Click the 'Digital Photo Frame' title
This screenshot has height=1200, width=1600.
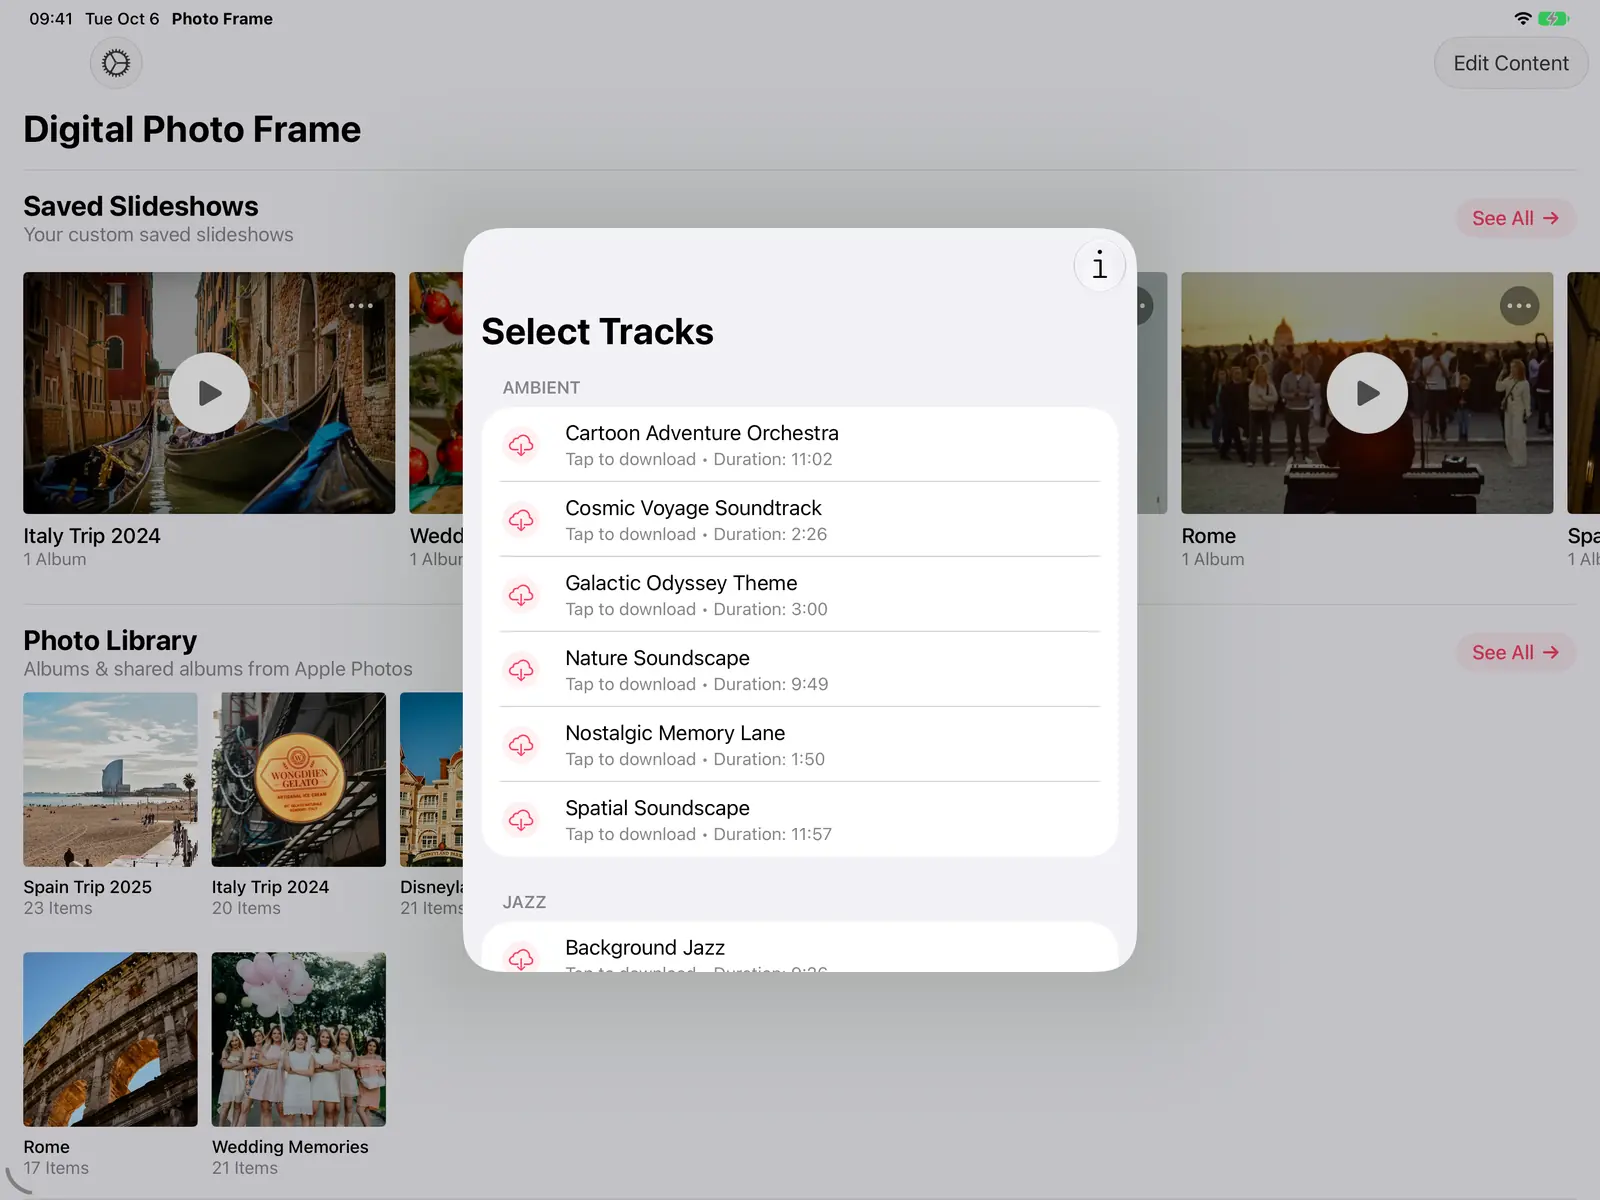coord(192,129)
